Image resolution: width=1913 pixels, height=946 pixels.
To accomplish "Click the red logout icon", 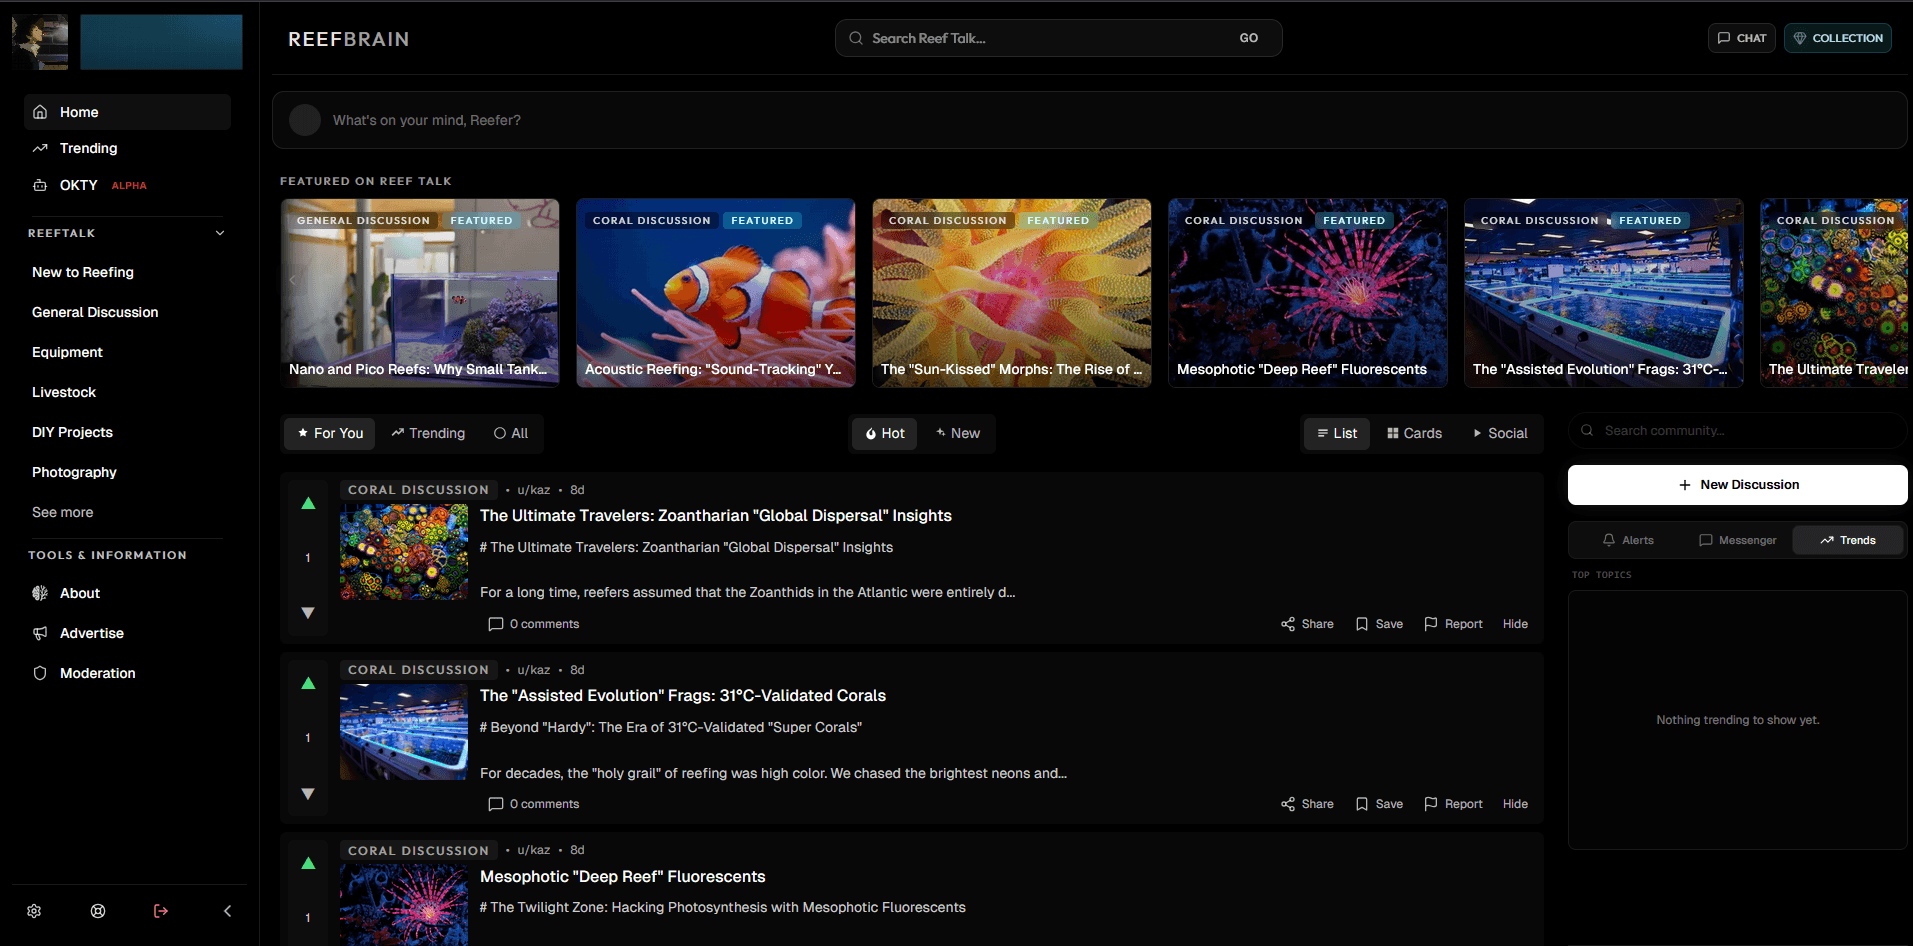I will click(161, 911).
